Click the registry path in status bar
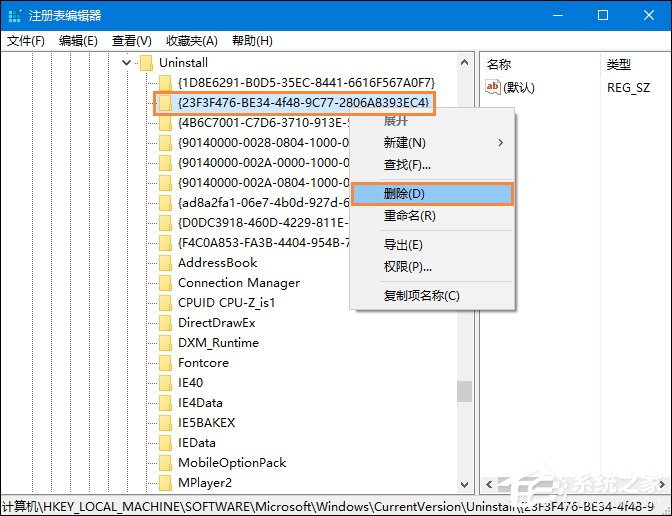The image size is (672, 516). click(x=329, y=506)
